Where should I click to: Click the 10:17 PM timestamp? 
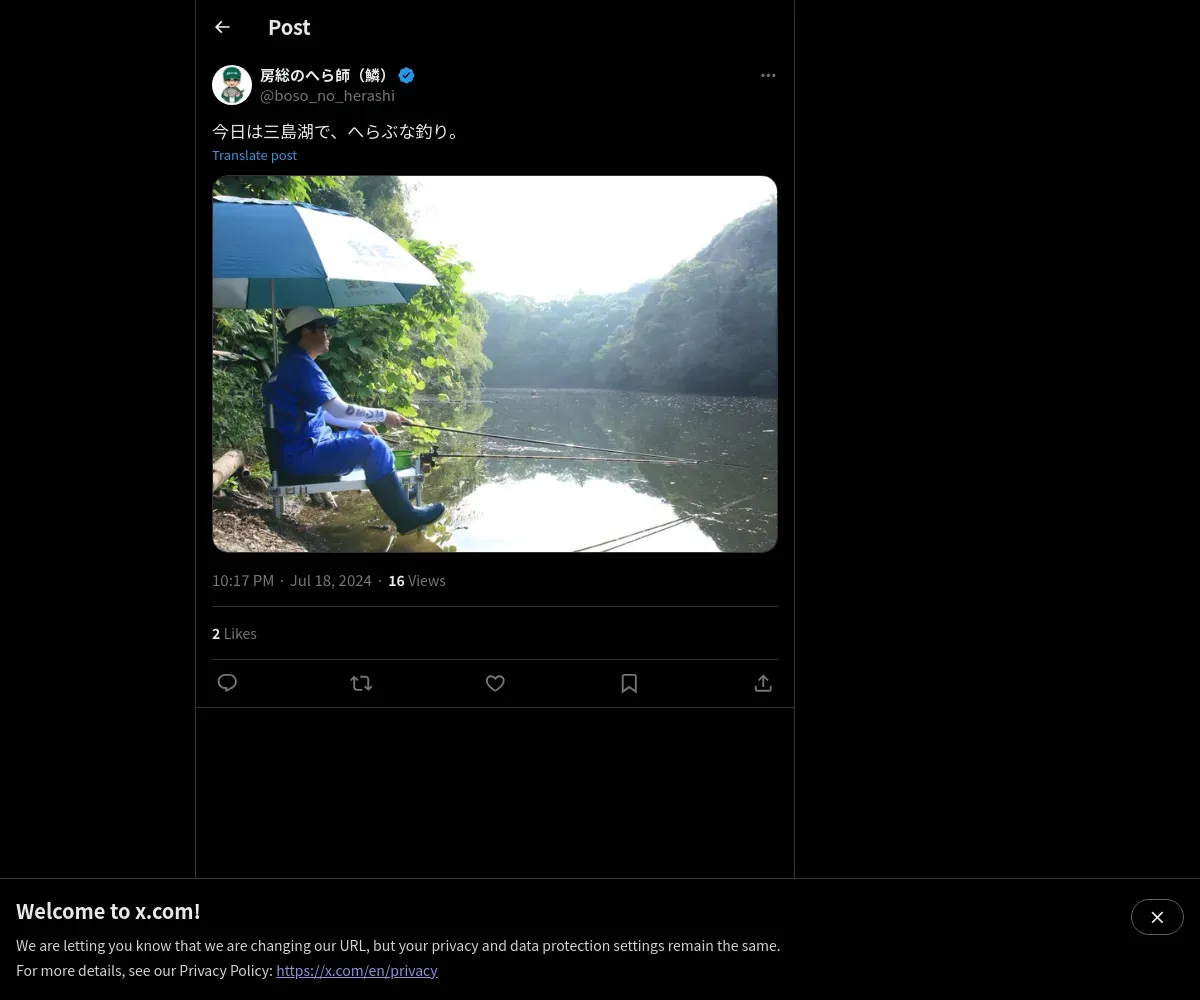click(243, 581)
